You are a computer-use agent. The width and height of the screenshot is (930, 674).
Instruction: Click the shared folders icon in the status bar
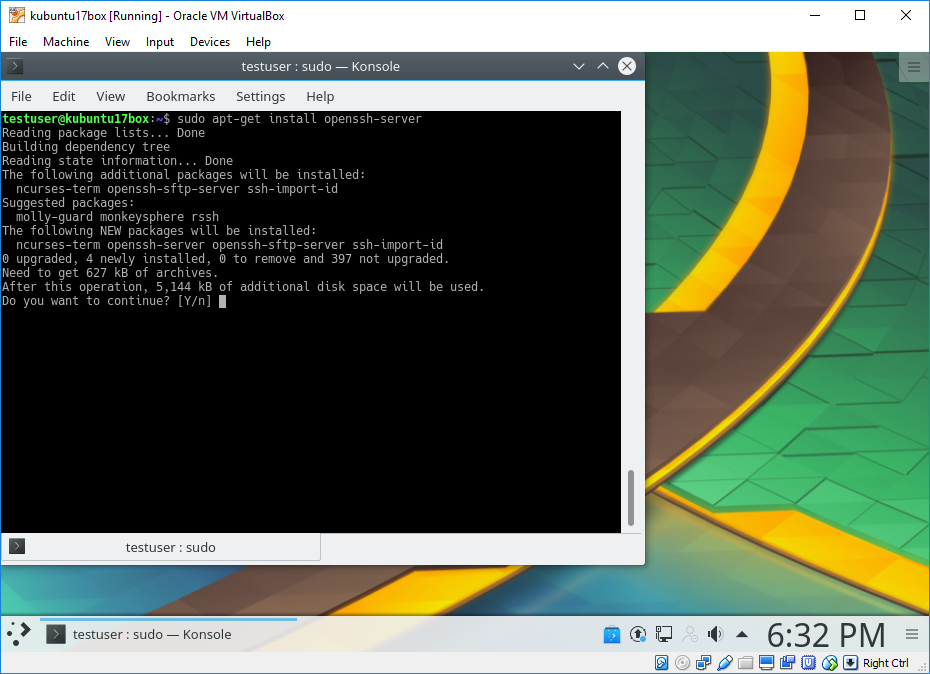click(746, 662)
